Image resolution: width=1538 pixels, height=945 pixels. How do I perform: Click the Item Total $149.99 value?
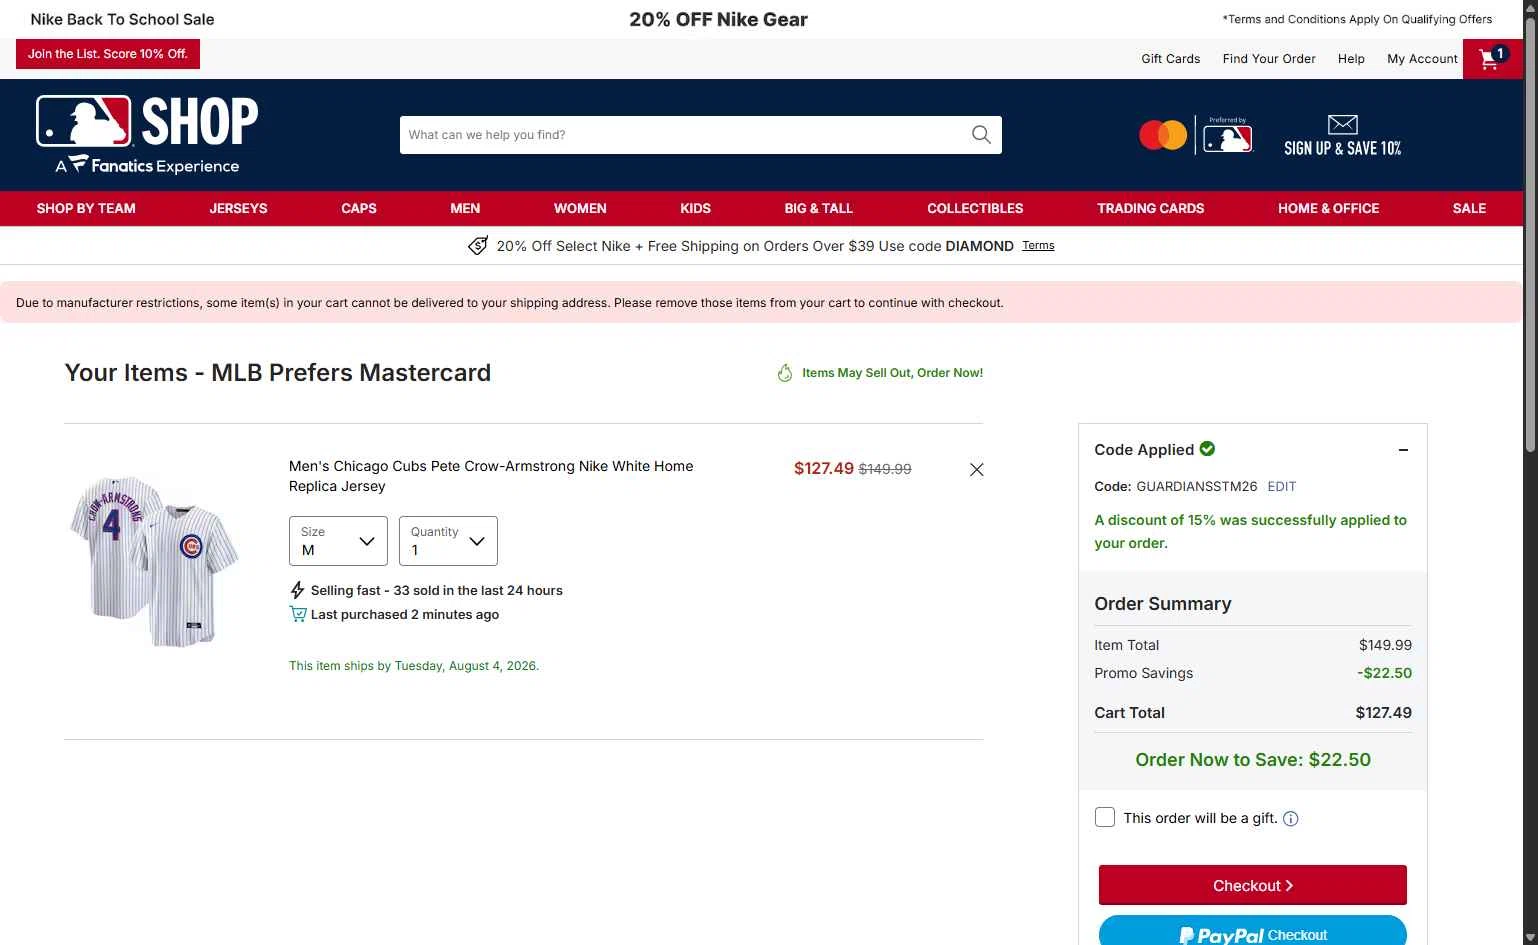click(x=1385, y=645)
